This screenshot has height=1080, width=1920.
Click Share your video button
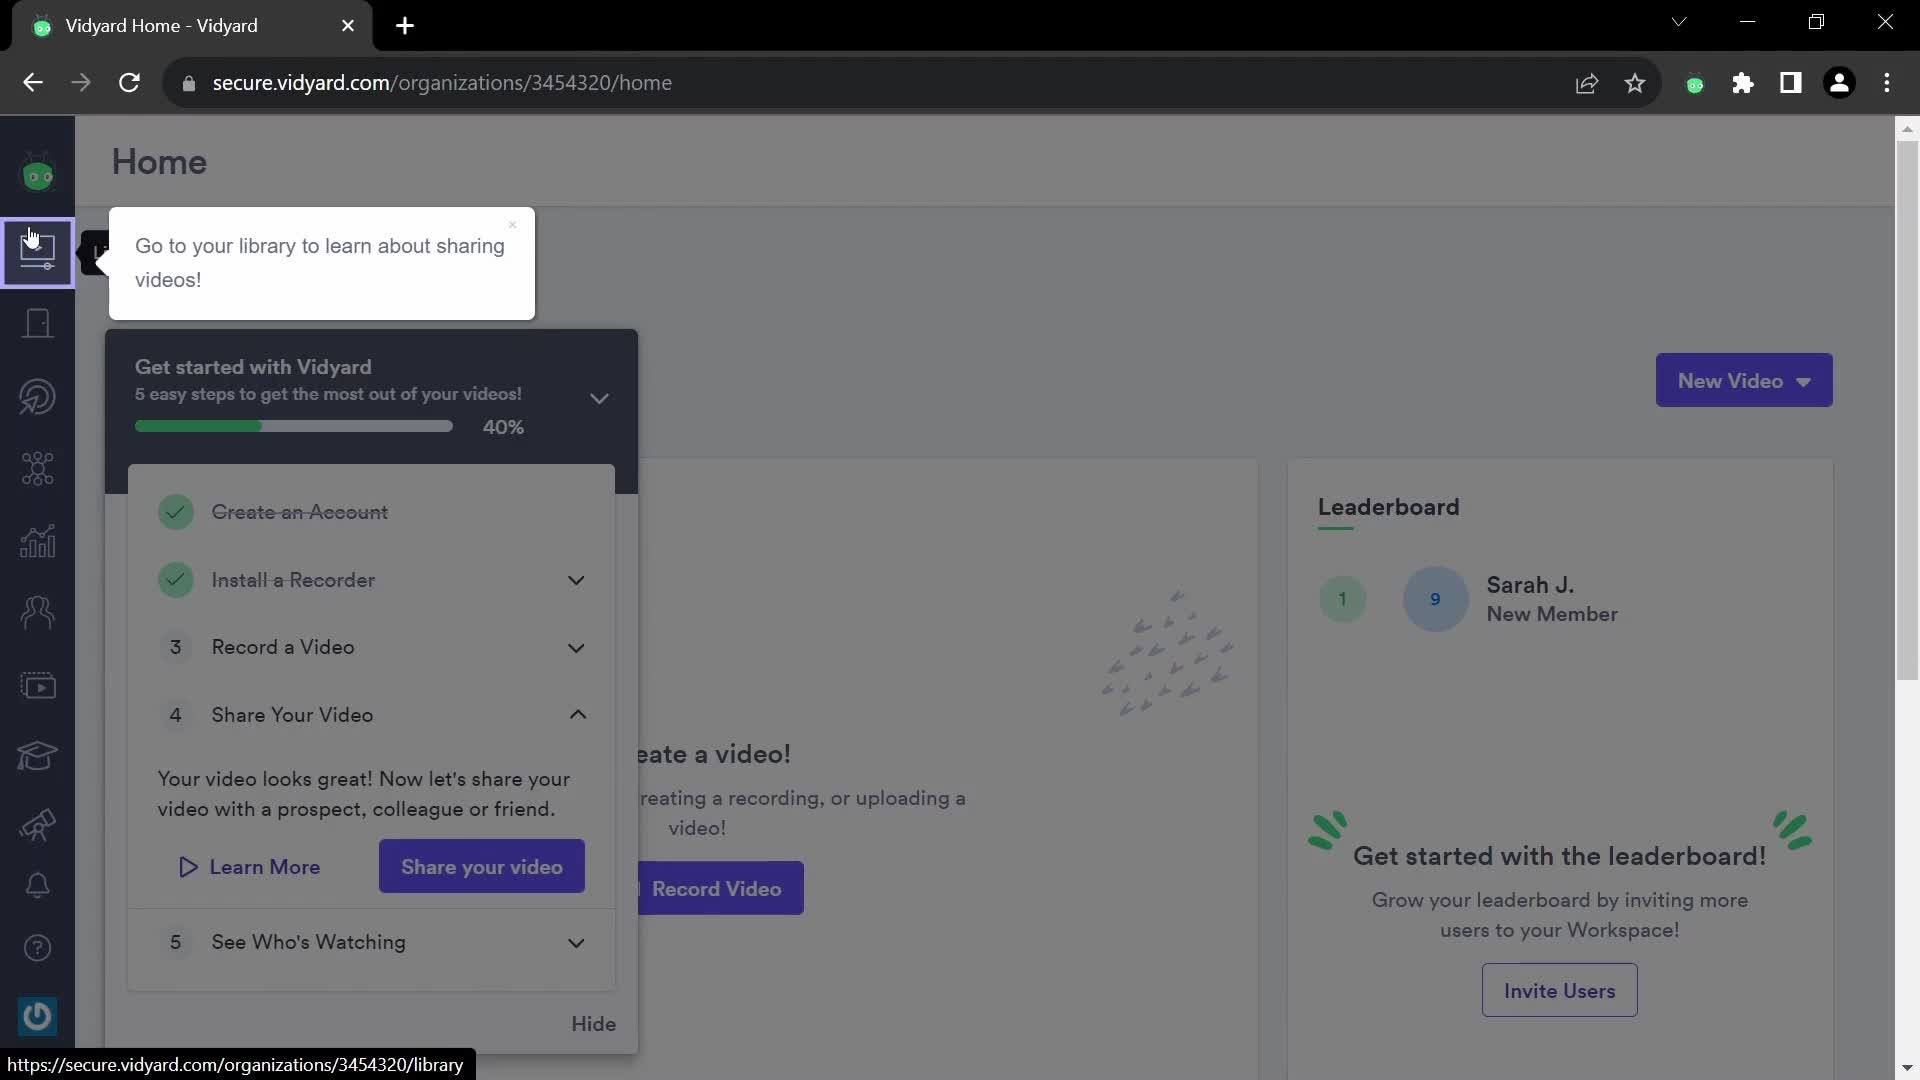click(x=481, y=866)
